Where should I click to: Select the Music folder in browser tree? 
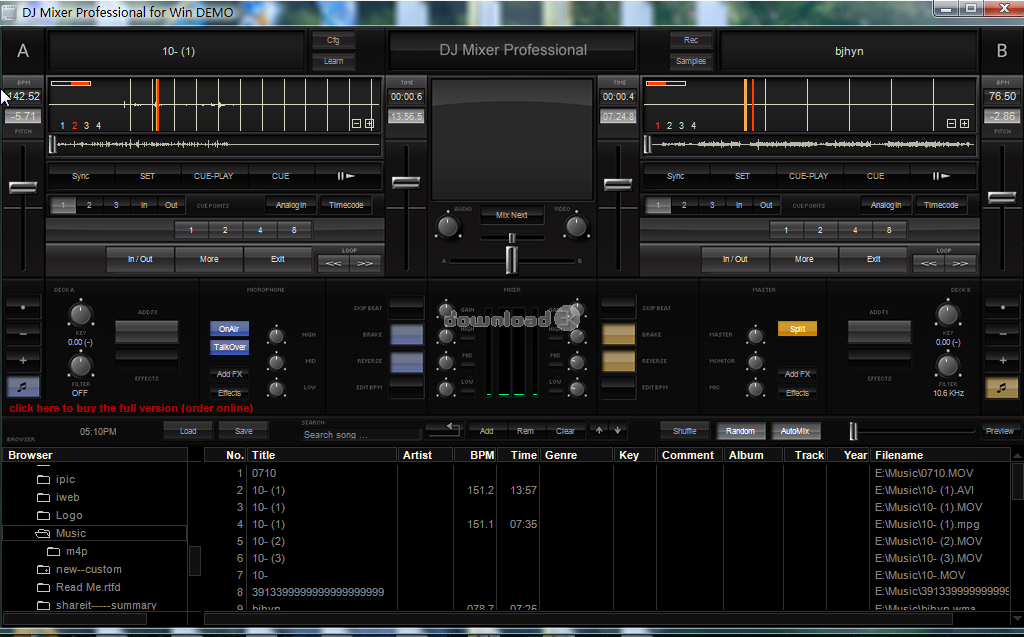click(x=95, y=533)
